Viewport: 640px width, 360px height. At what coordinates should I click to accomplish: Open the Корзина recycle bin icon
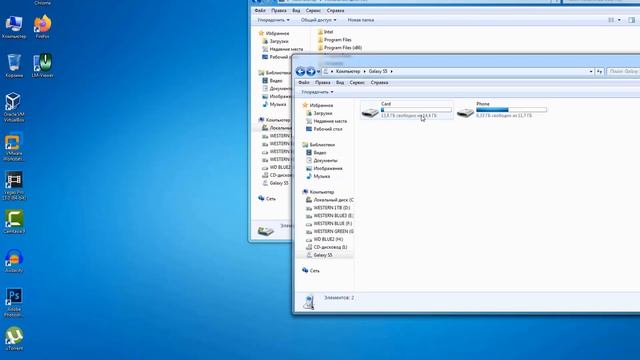click(x=14, y=66)
